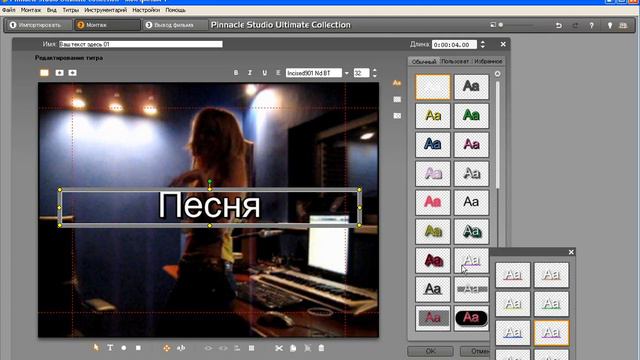
Task: Select the pointer selection tool
Action: pos(96,348)
